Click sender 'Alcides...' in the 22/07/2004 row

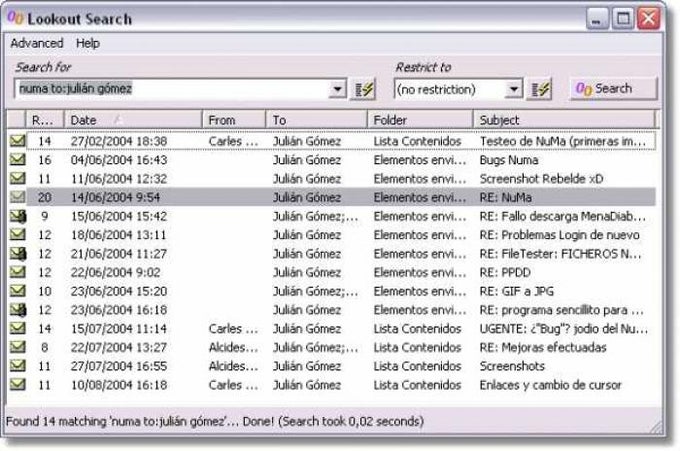233,347
